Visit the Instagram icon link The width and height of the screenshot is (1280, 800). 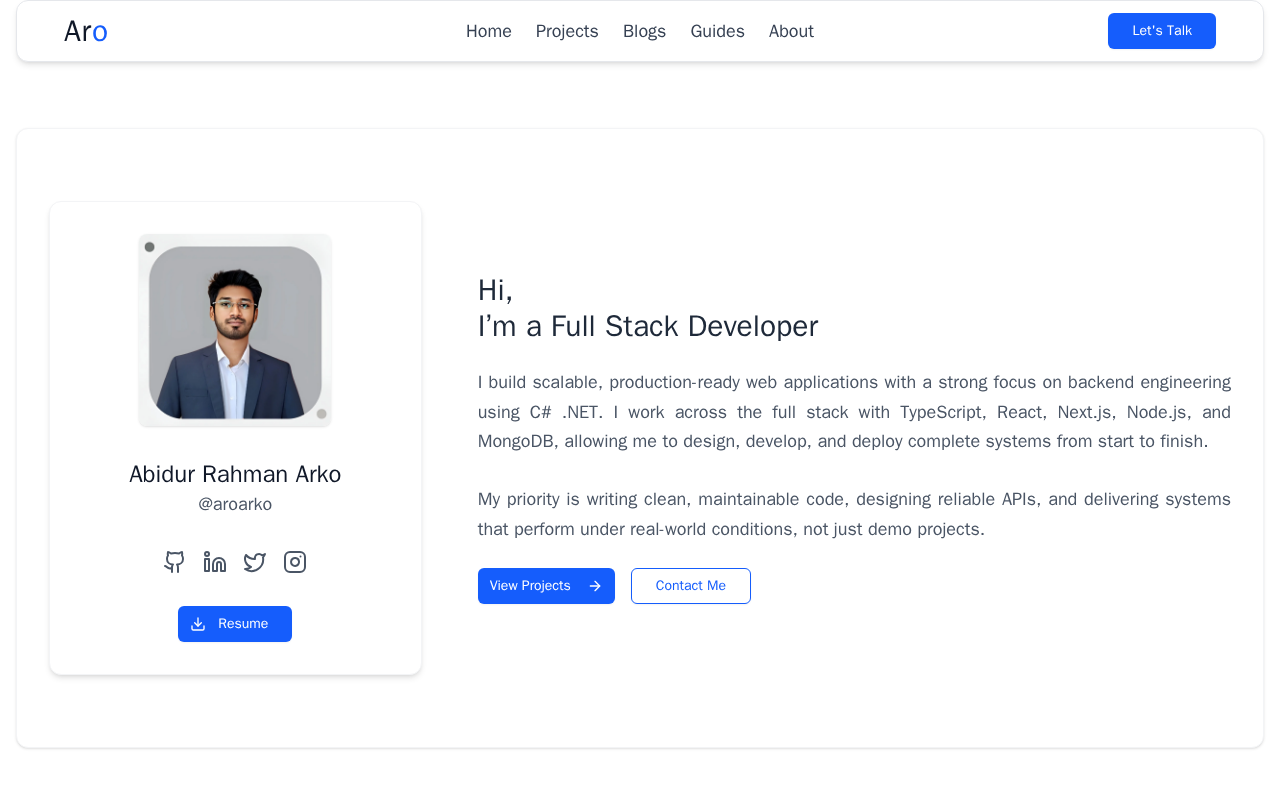(x=295, y=562)
